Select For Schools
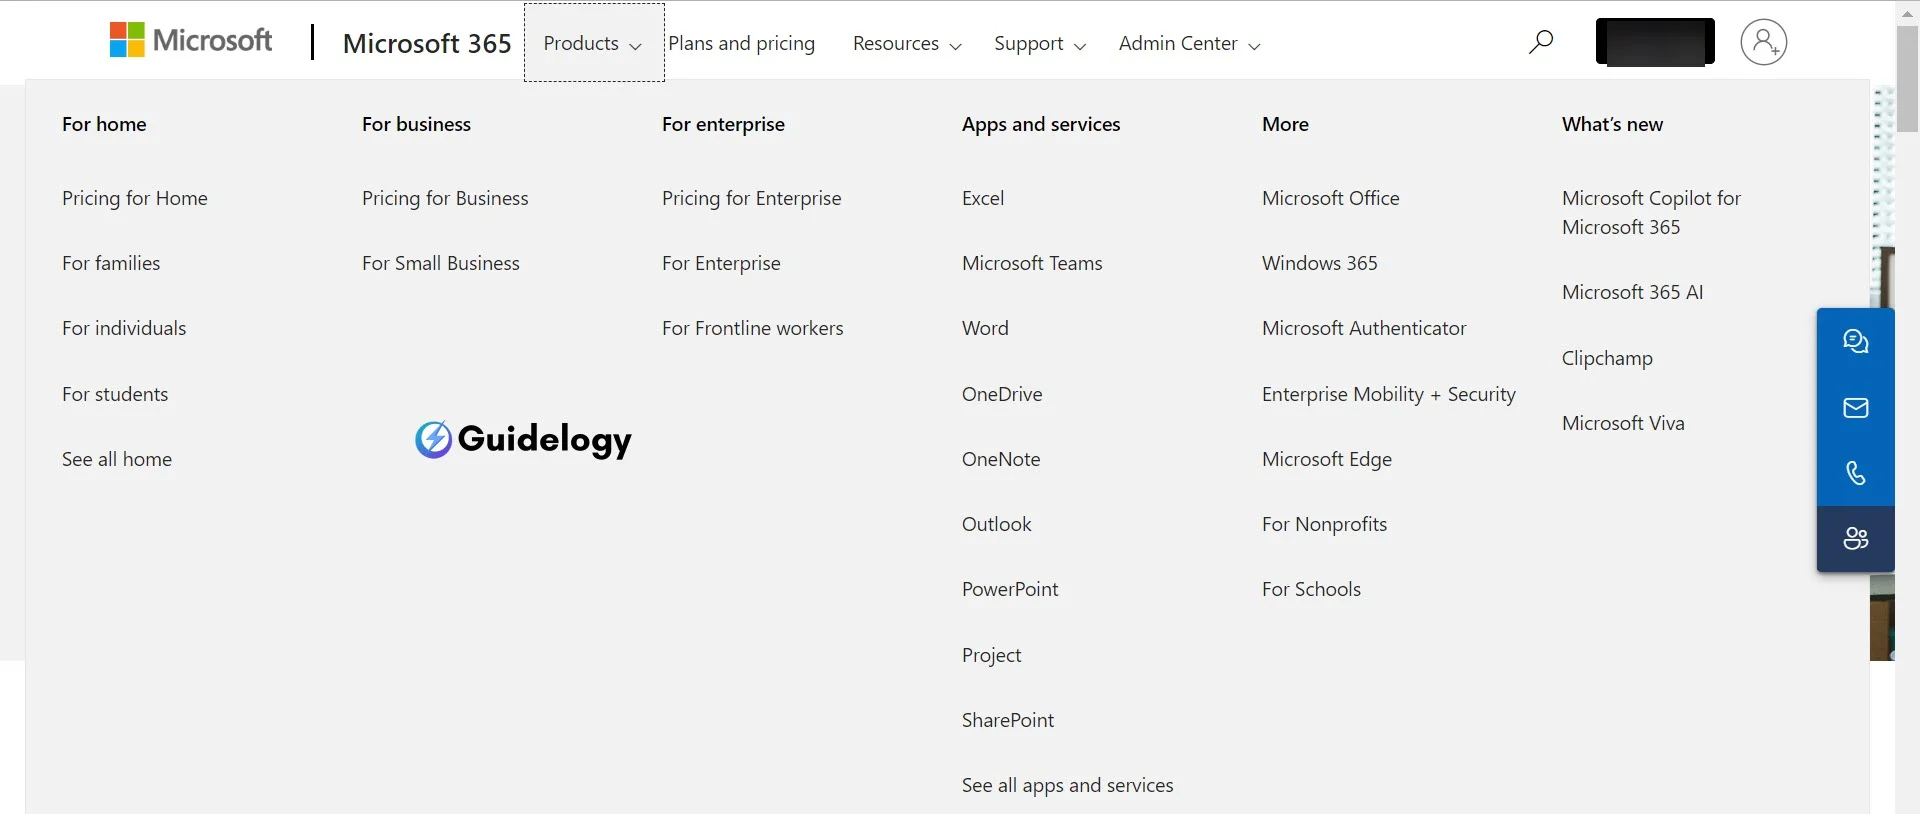1920x814 pixels. point(1311,589)
